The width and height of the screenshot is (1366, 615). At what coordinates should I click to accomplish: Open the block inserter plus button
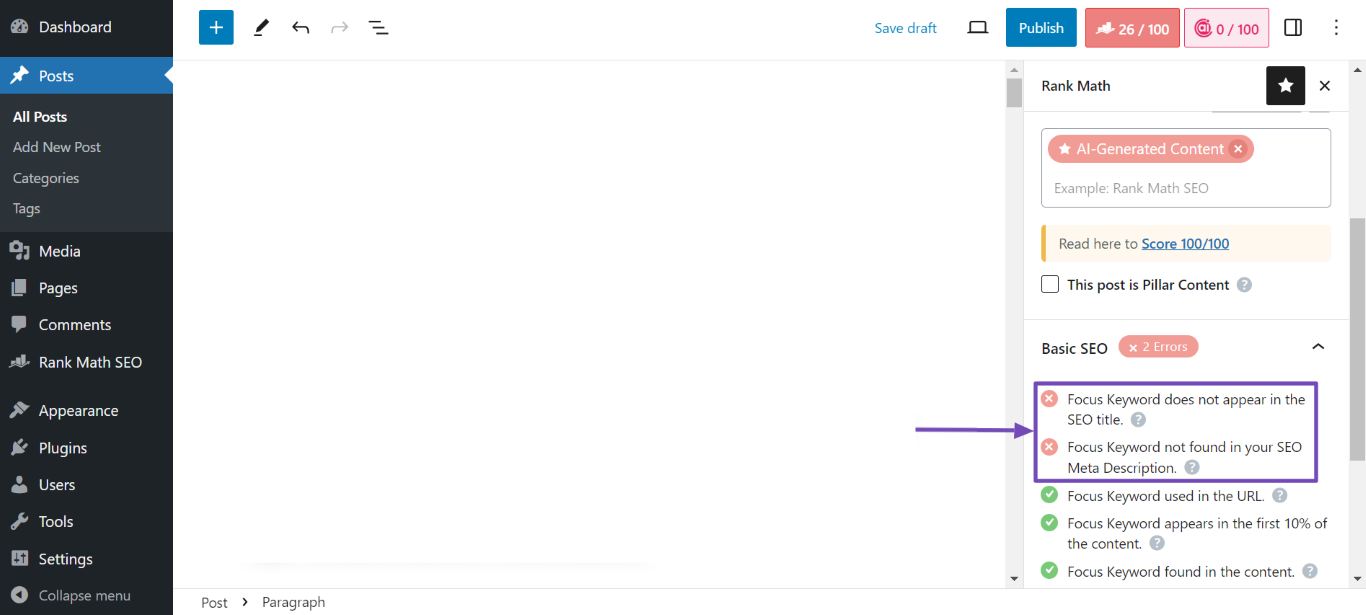216,28
